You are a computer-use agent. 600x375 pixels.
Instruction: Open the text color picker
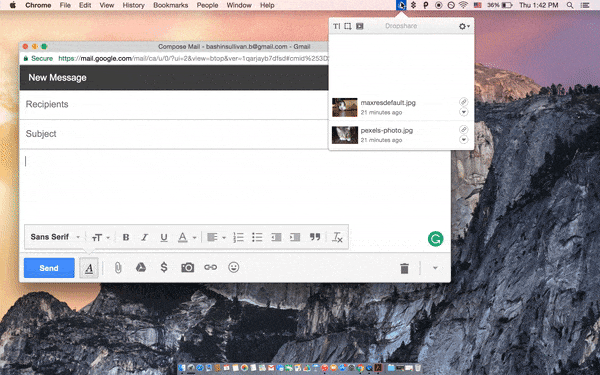(187, 238)
